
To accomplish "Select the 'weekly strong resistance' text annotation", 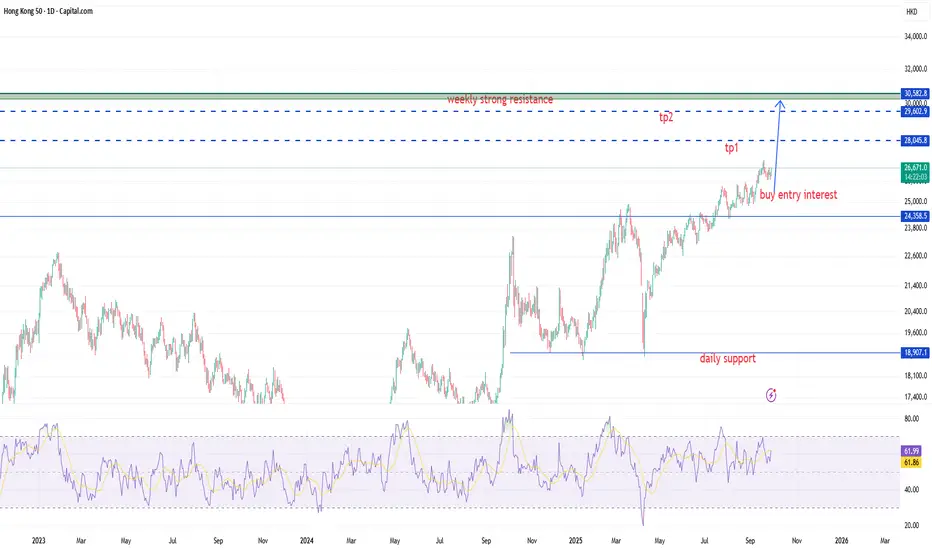I will (x=500, y=99).
